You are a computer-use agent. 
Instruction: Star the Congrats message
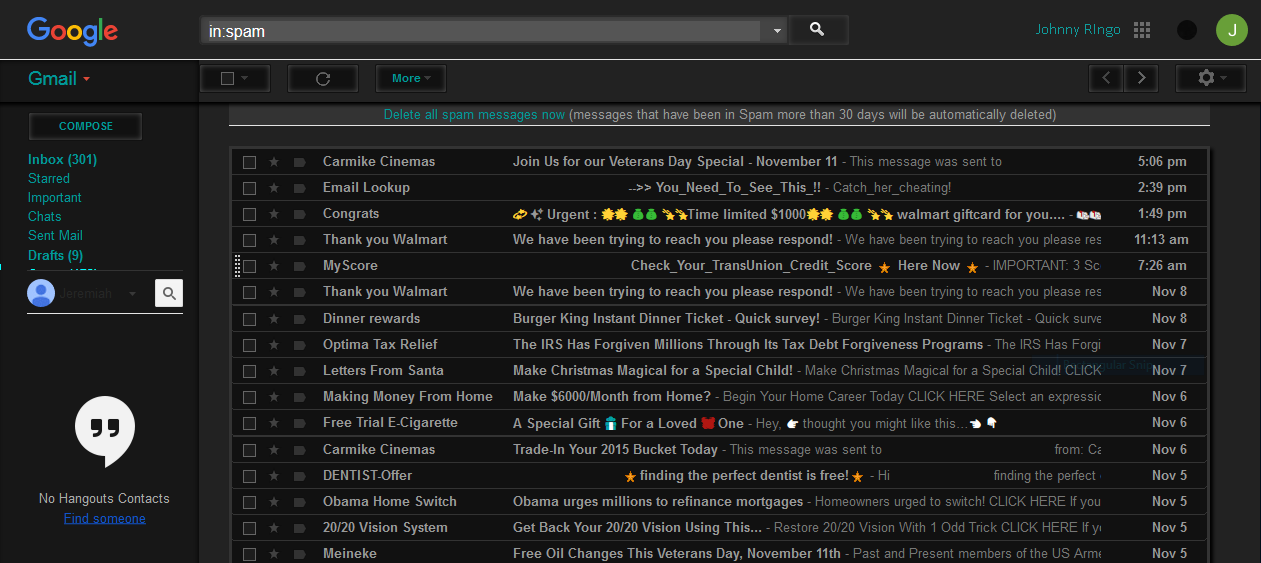274,213
